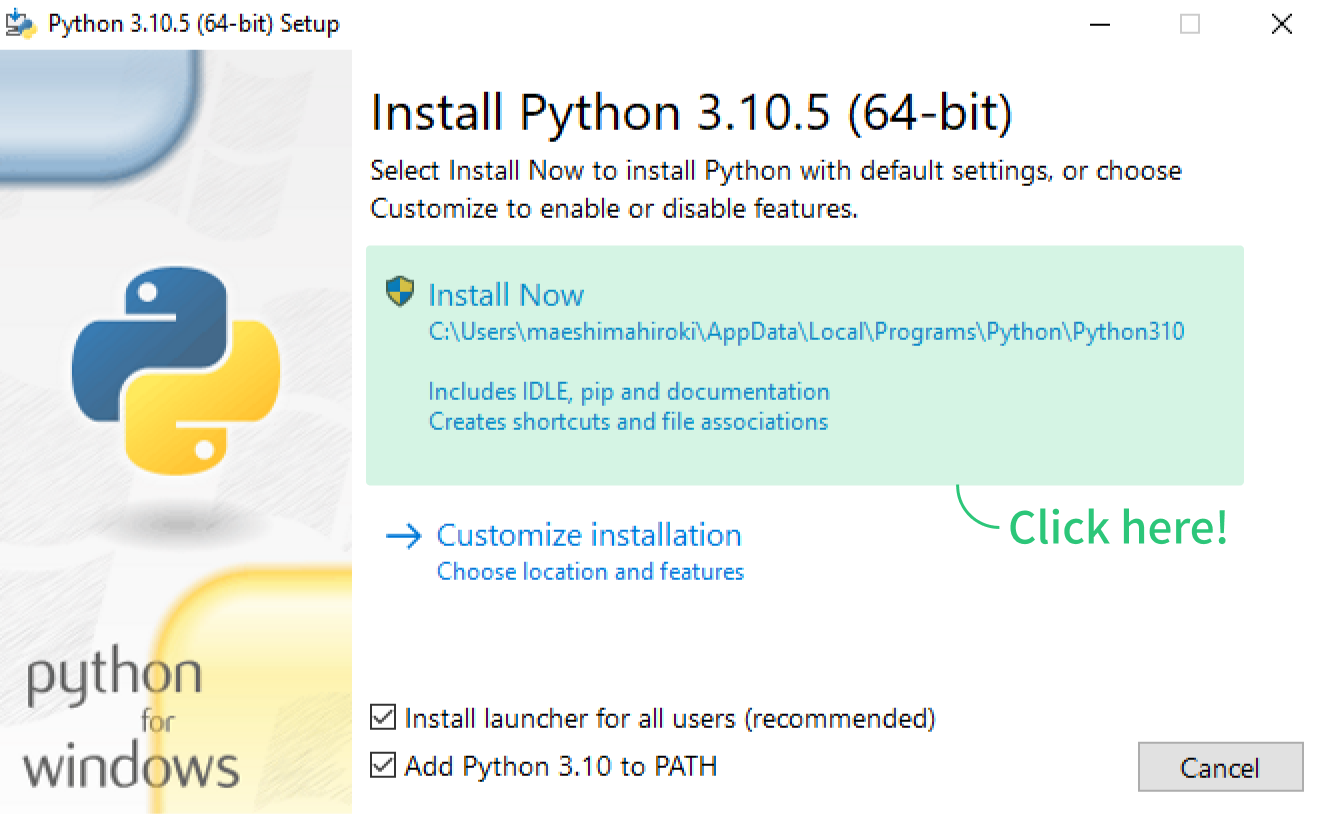Close the Python Setup window

coord(1281,24)
